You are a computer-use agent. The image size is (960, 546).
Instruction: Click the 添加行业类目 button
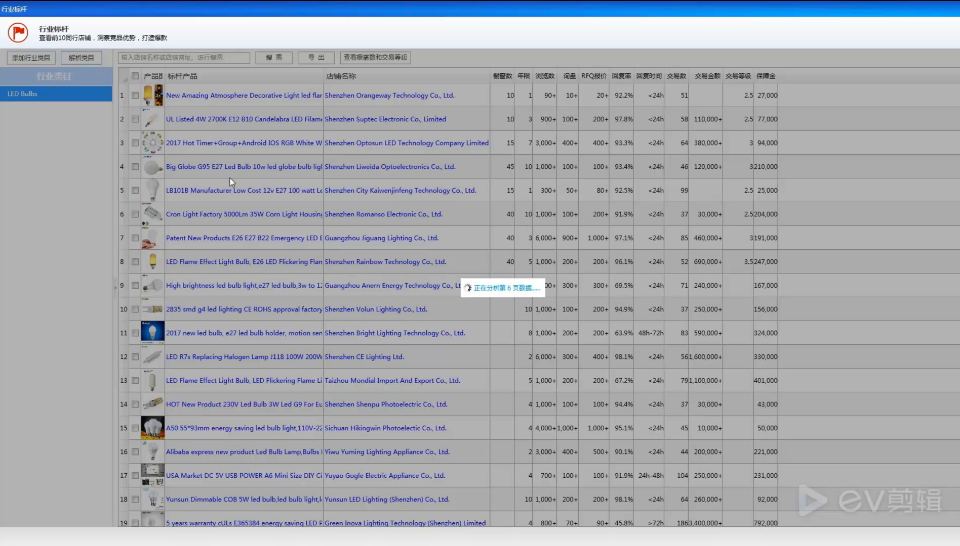click(31, 58)
